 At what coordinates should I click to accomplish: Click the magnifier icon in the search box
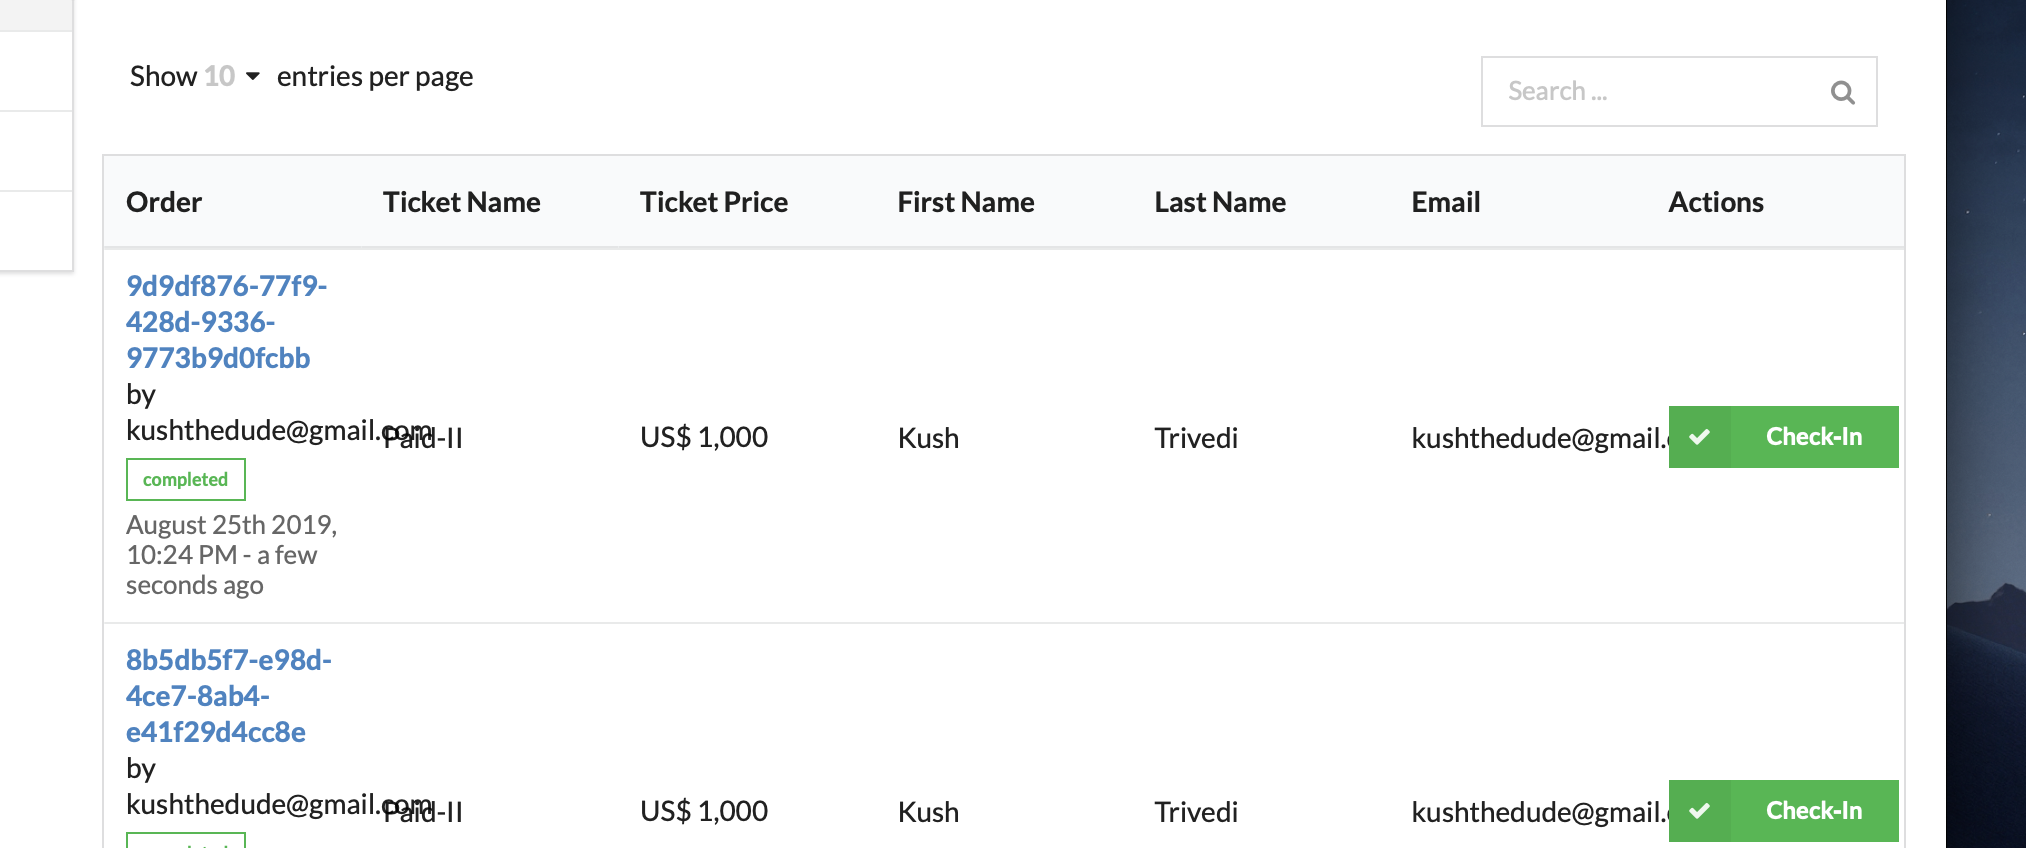[x=1842, y=92]
